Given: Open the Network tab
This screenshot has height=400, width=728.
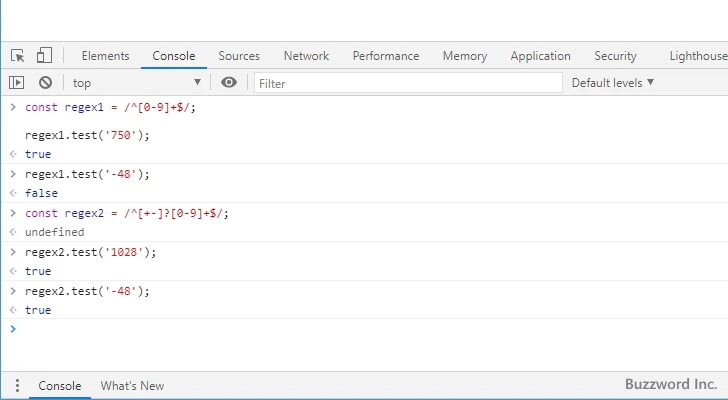Looking at the screenshot, I should [306, 56].
